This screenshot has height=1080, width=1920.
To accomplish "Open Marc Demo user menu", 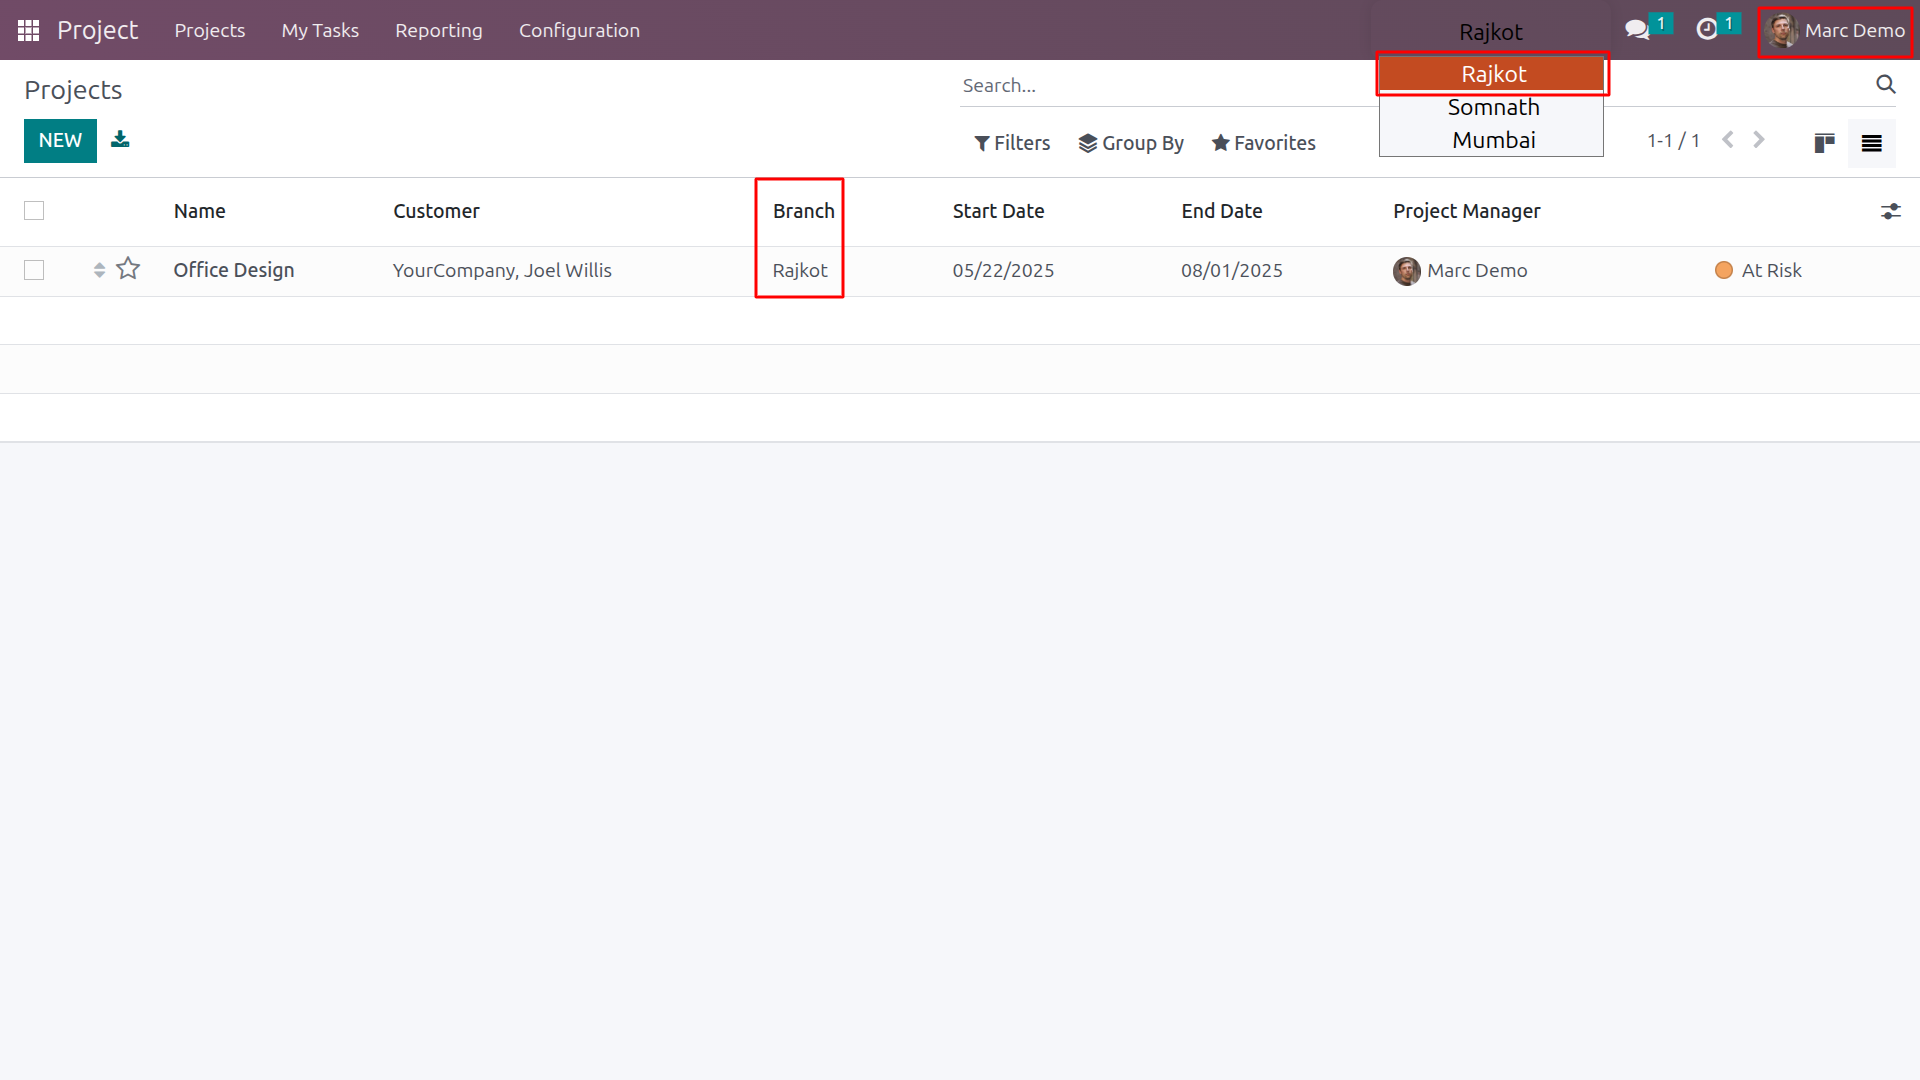I will coord(1835,31).
